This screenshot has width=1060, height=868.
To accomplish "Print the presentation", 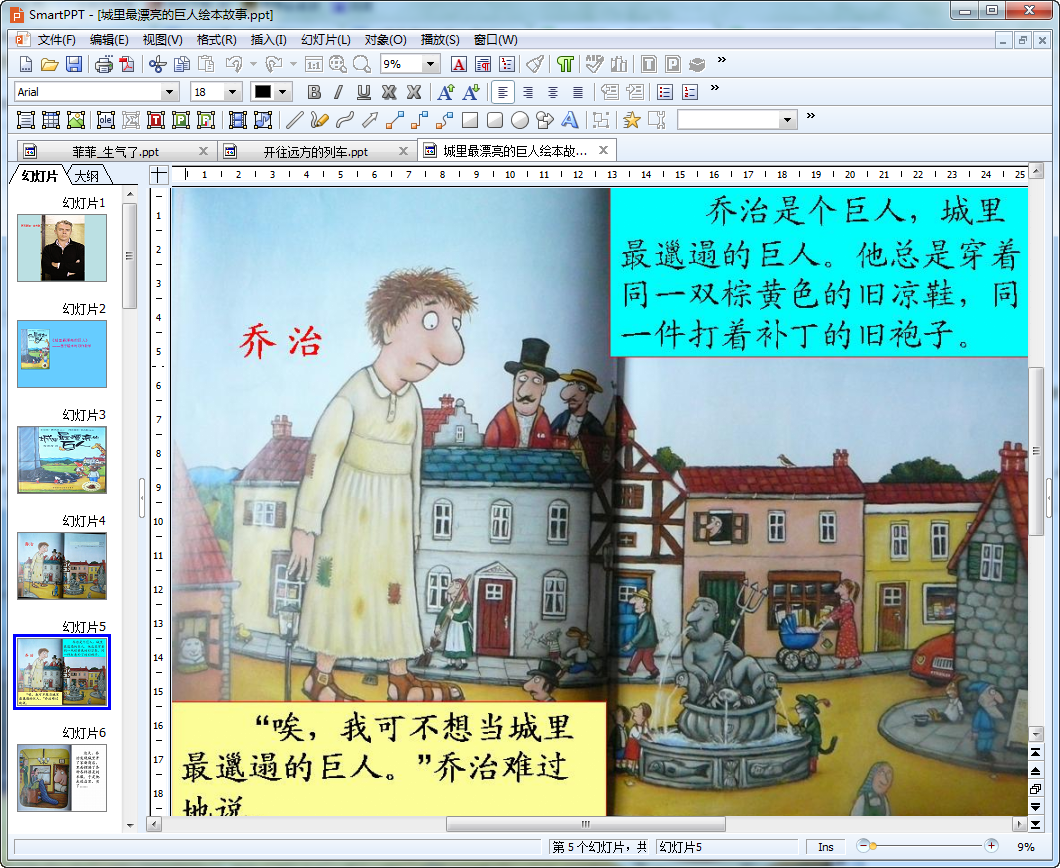I will [104, 64].
